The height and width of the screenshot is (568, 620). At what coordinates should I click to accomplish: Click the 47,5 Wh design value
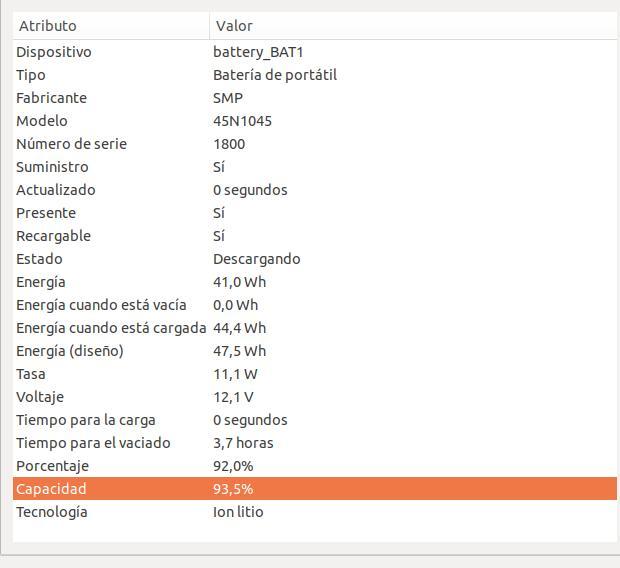coord(240,351)
